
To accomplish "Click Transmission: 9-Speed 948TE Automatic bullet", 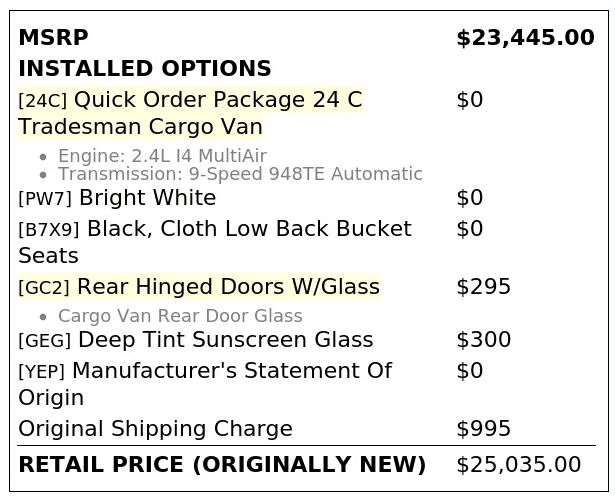I will (240, 174).
